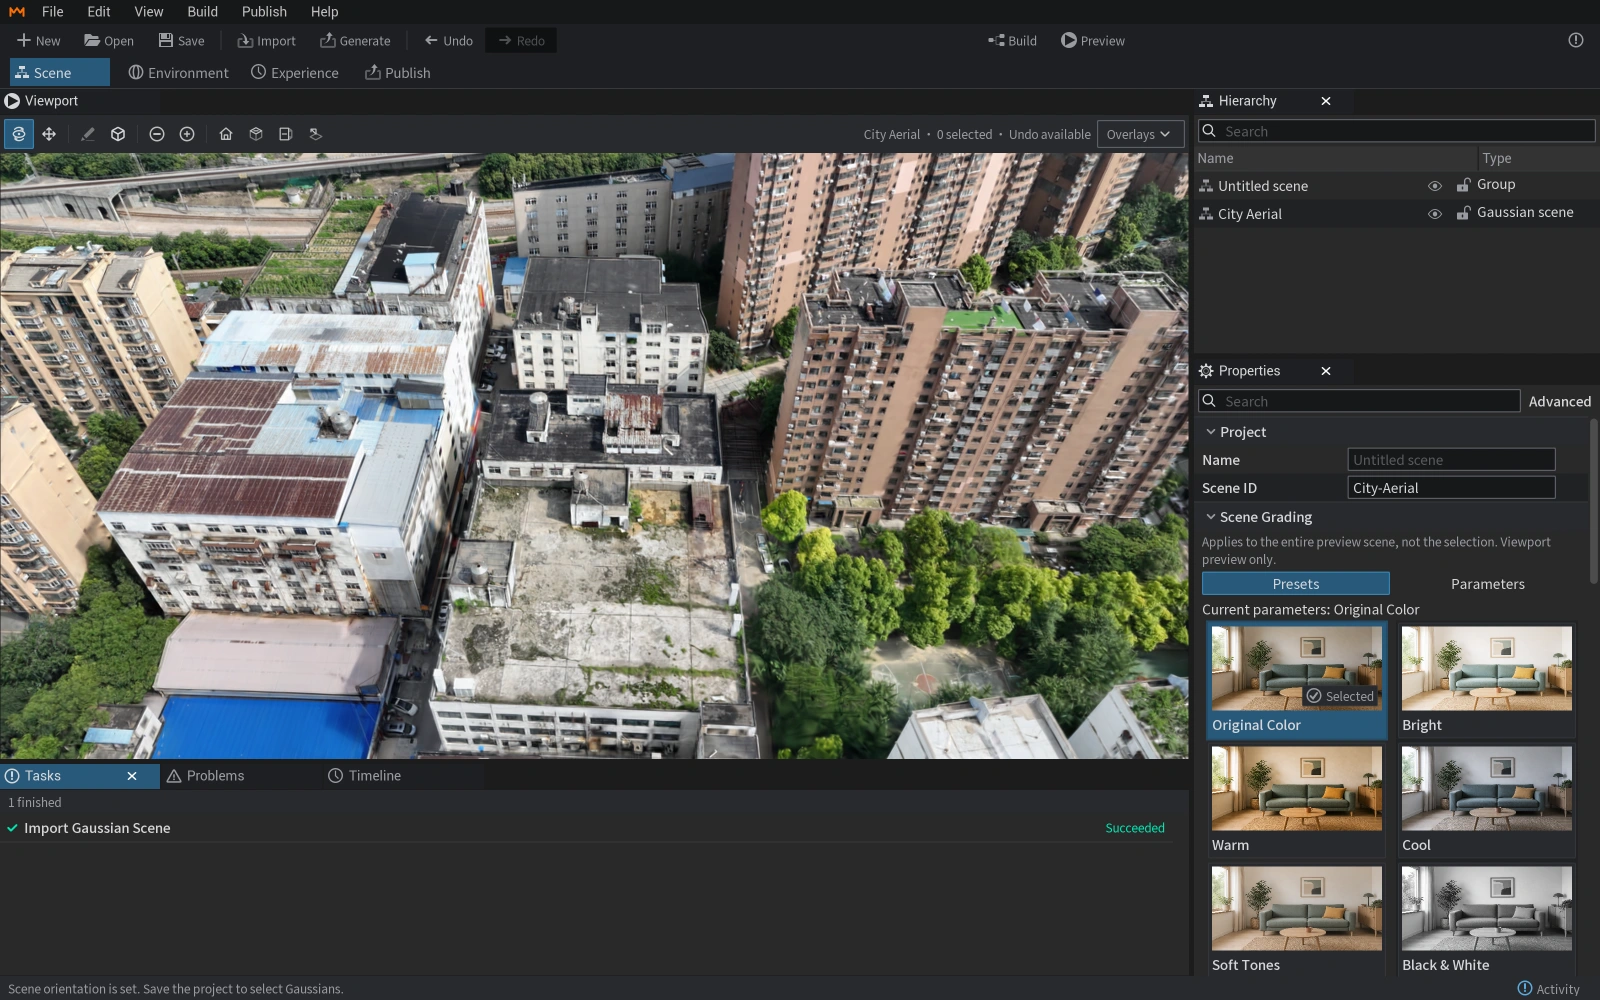Click the Scene ID input field
The height and width of the screenshot is (1000, 1600).
(x=1451, y=488)
